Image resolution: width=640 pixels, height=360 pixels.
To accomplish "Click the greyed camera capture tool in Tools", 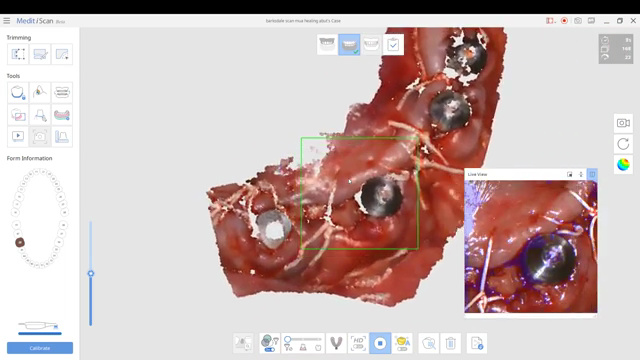I will (40, 136).
